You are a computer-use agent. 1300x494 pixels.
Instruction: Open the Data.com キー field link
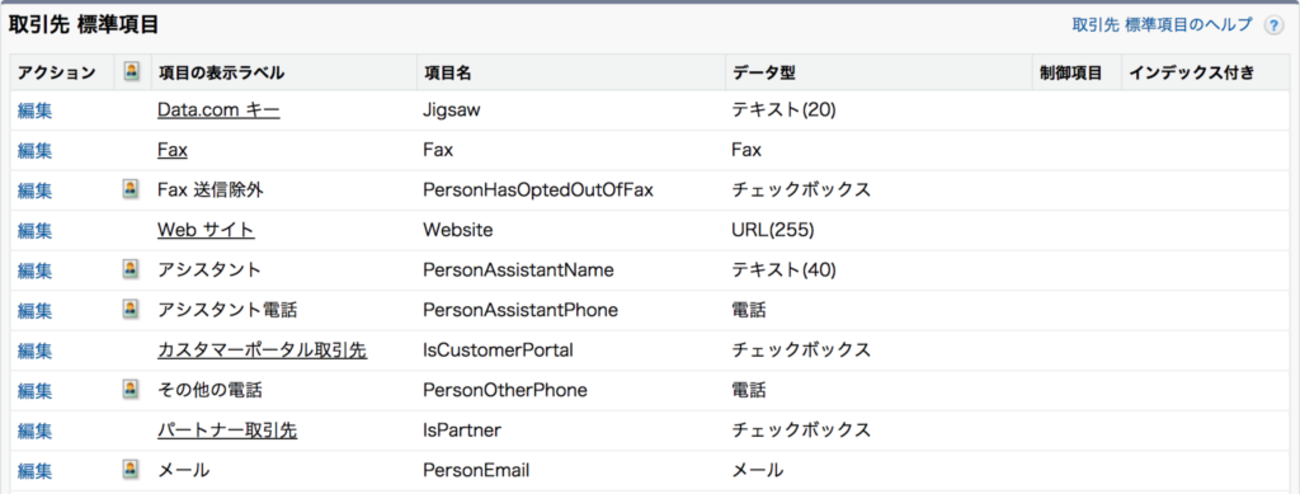click(218, 110)
